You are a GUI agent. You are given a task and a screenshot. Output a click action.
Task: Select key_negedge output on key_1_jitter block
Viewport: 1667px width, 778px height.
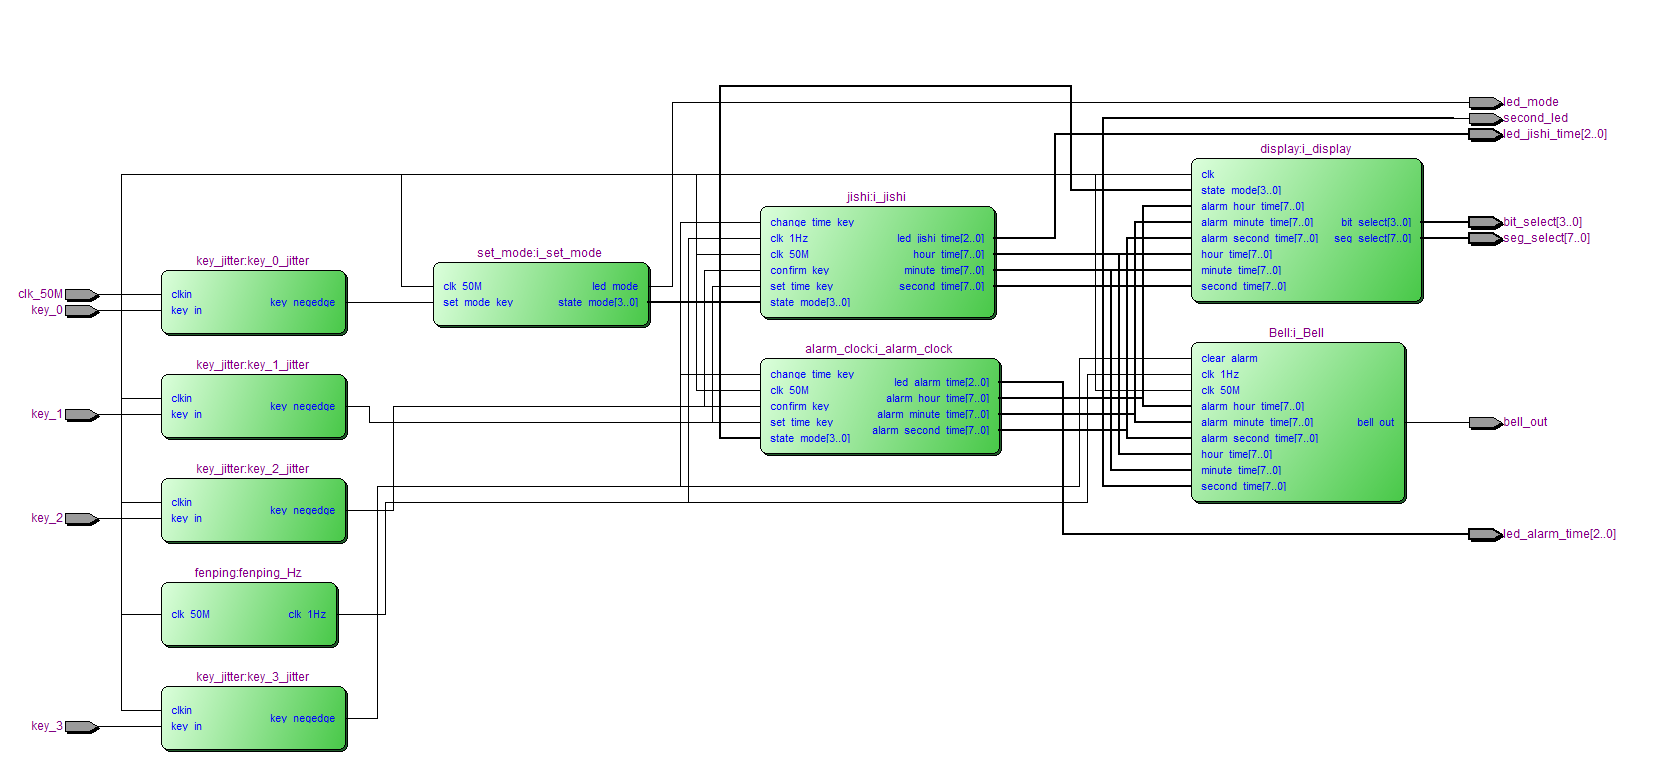pos(302,407)
